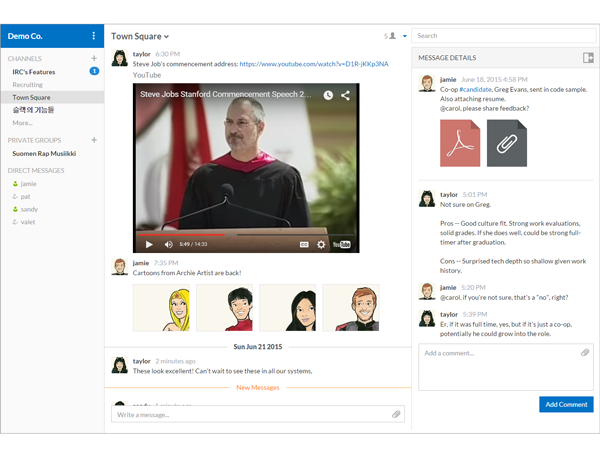This screenshot has height=457, width=600.
Task: Click the Watch Later clock icon
Action: (x=328, y=95)
